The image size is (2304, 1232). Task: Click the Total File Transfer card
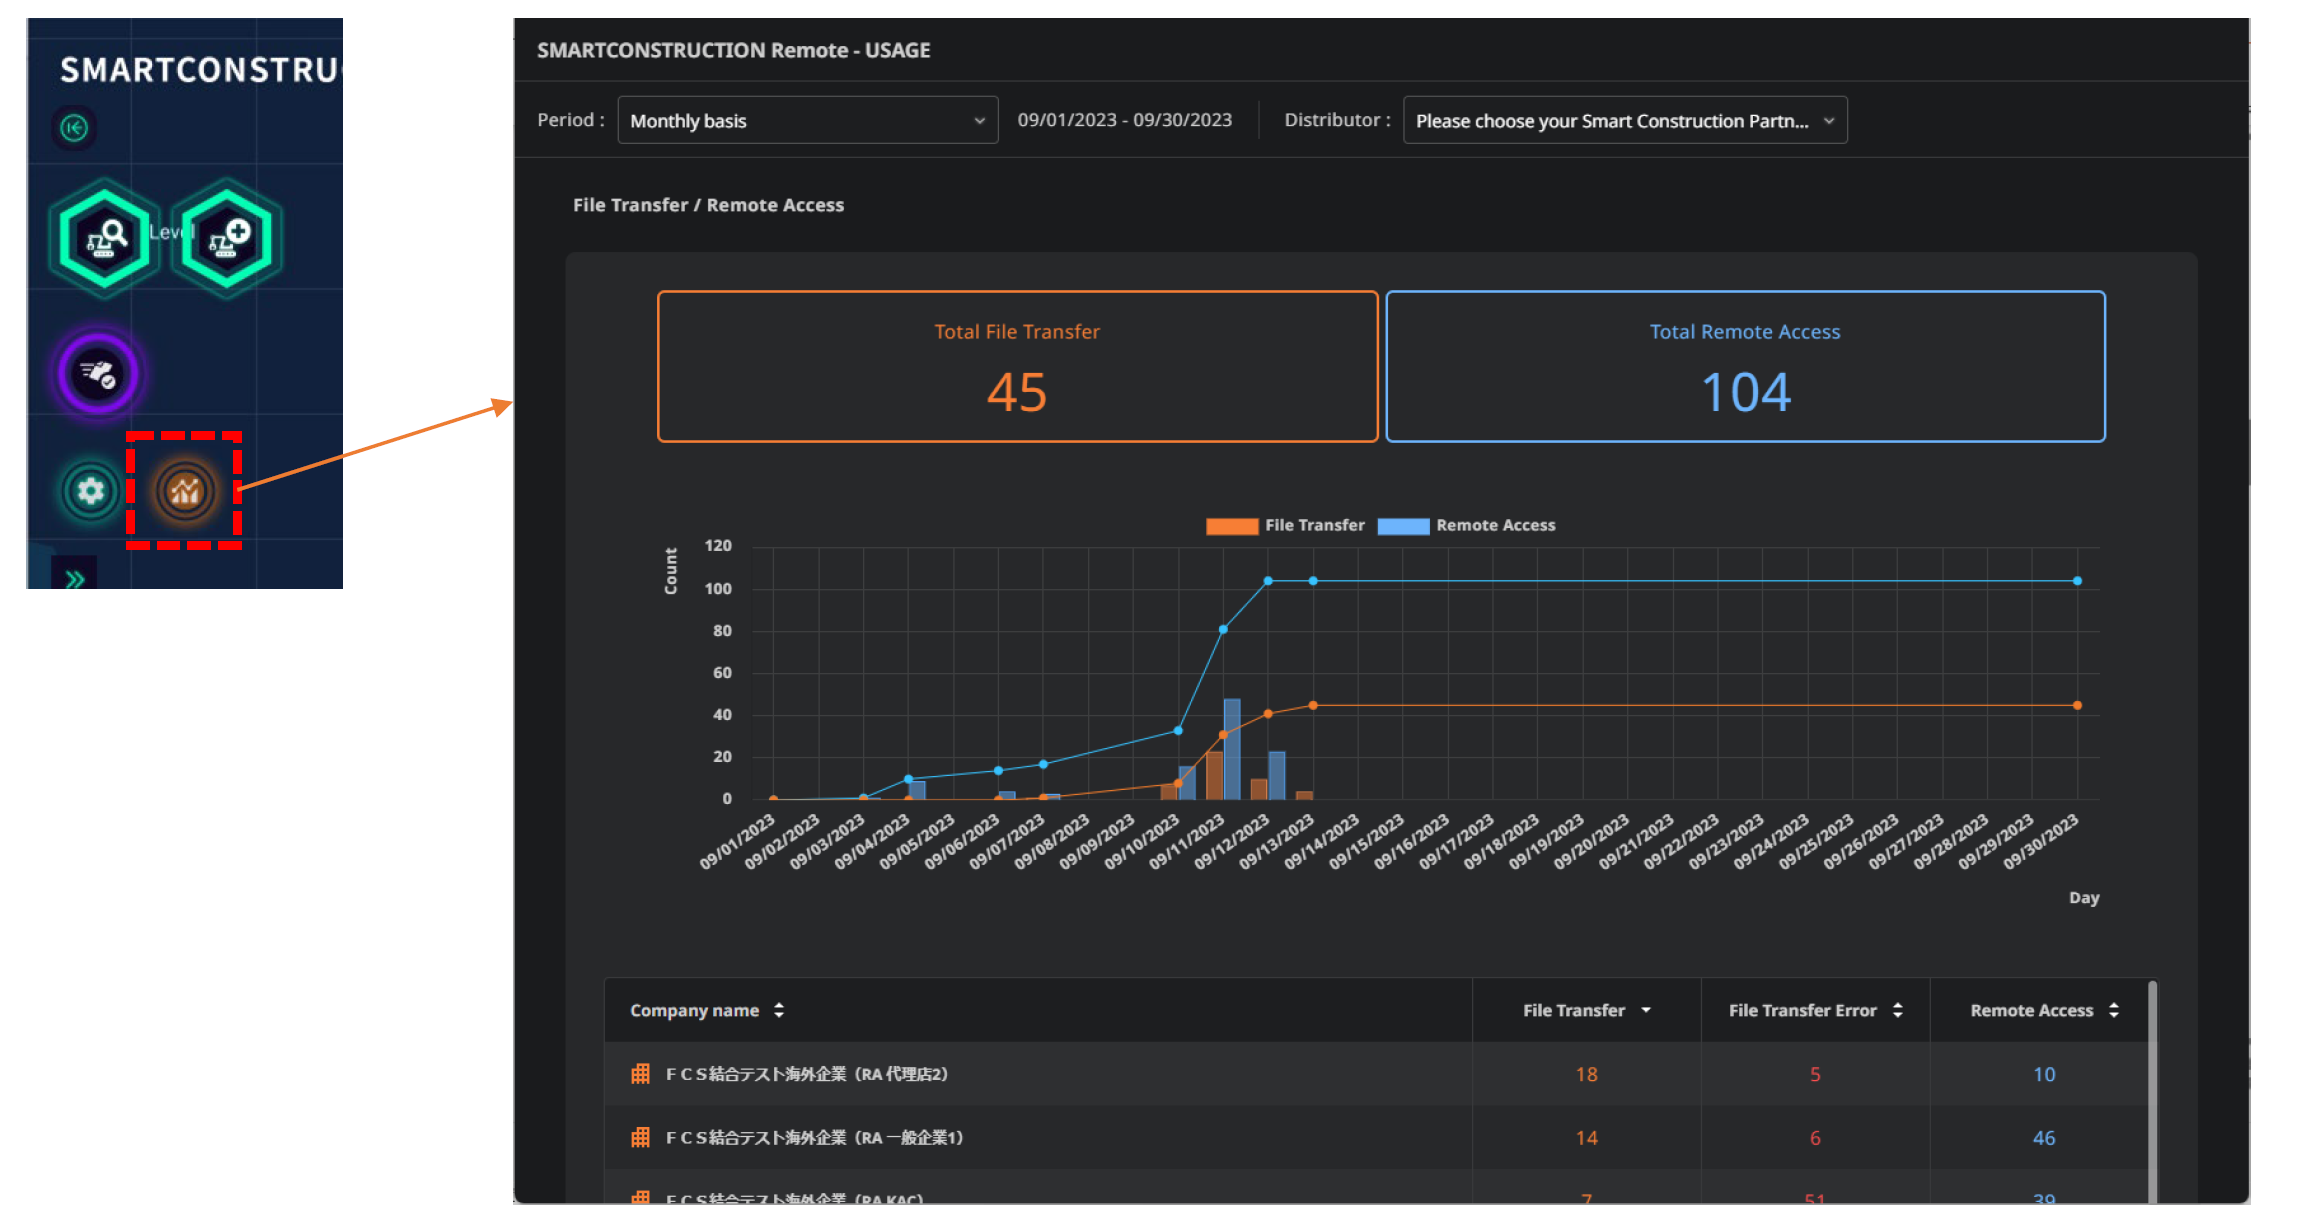click(1017, 366)
